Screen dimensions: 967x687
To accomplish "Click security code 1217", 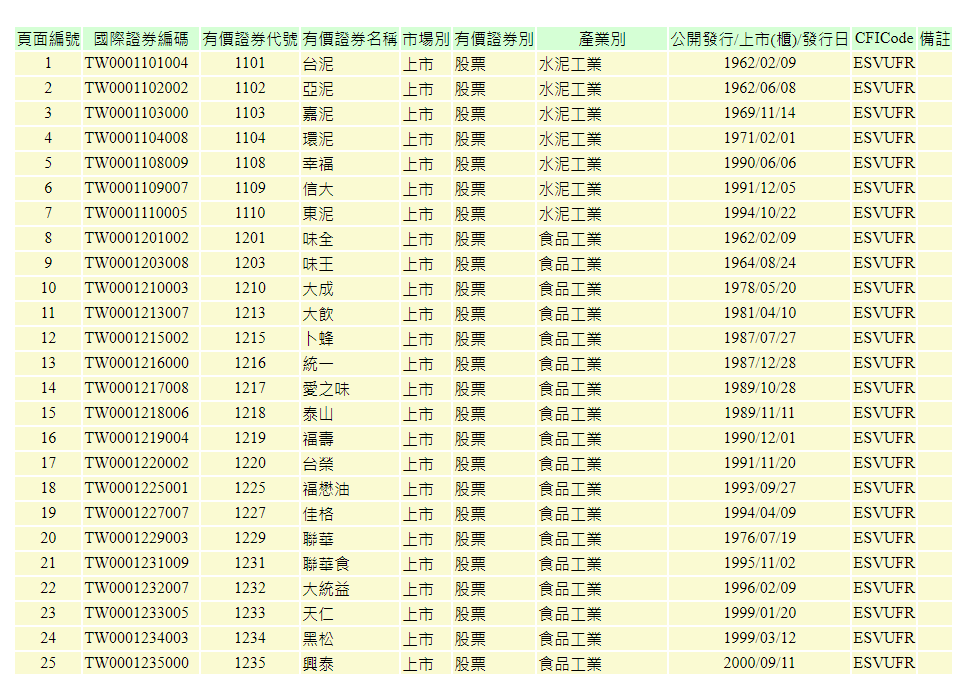I will 250,388.
